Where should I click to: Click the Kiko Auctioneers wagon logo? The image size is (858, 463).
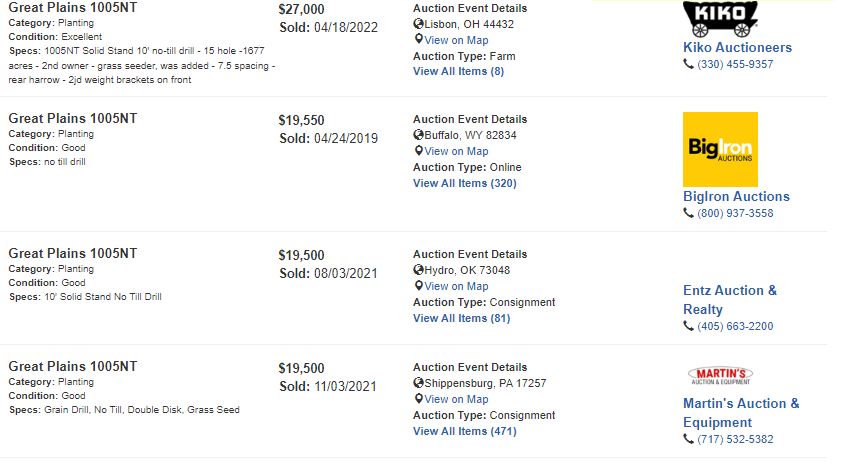720,18
